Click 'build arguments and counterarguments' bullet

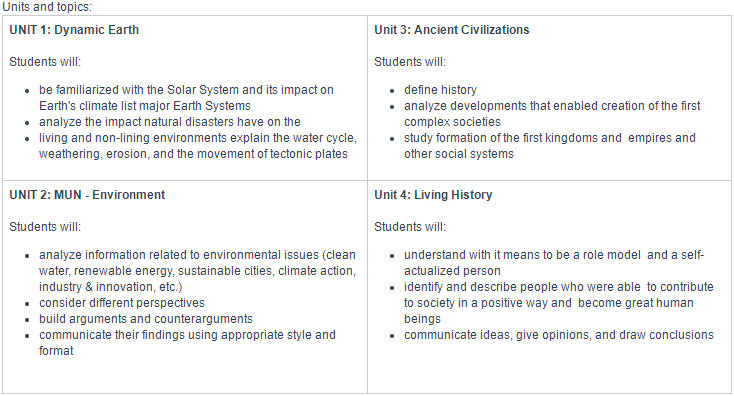146,319
